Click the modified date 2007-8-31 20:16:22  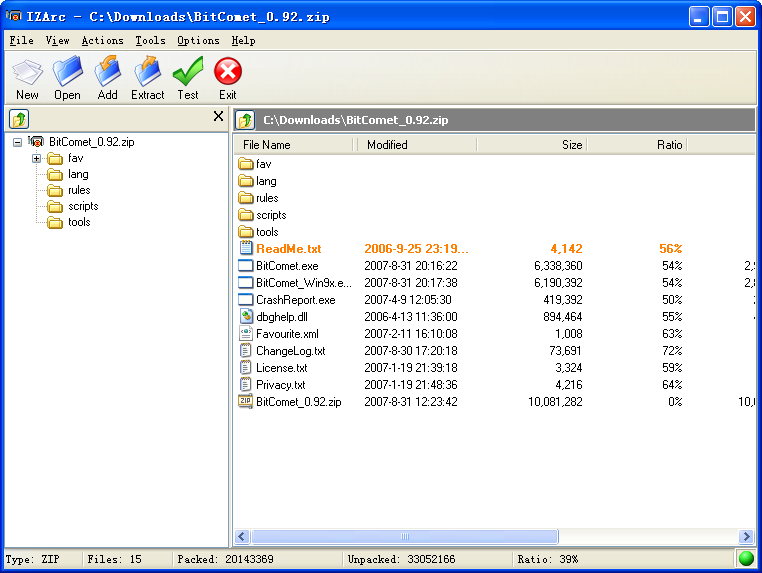click(411, 266)
